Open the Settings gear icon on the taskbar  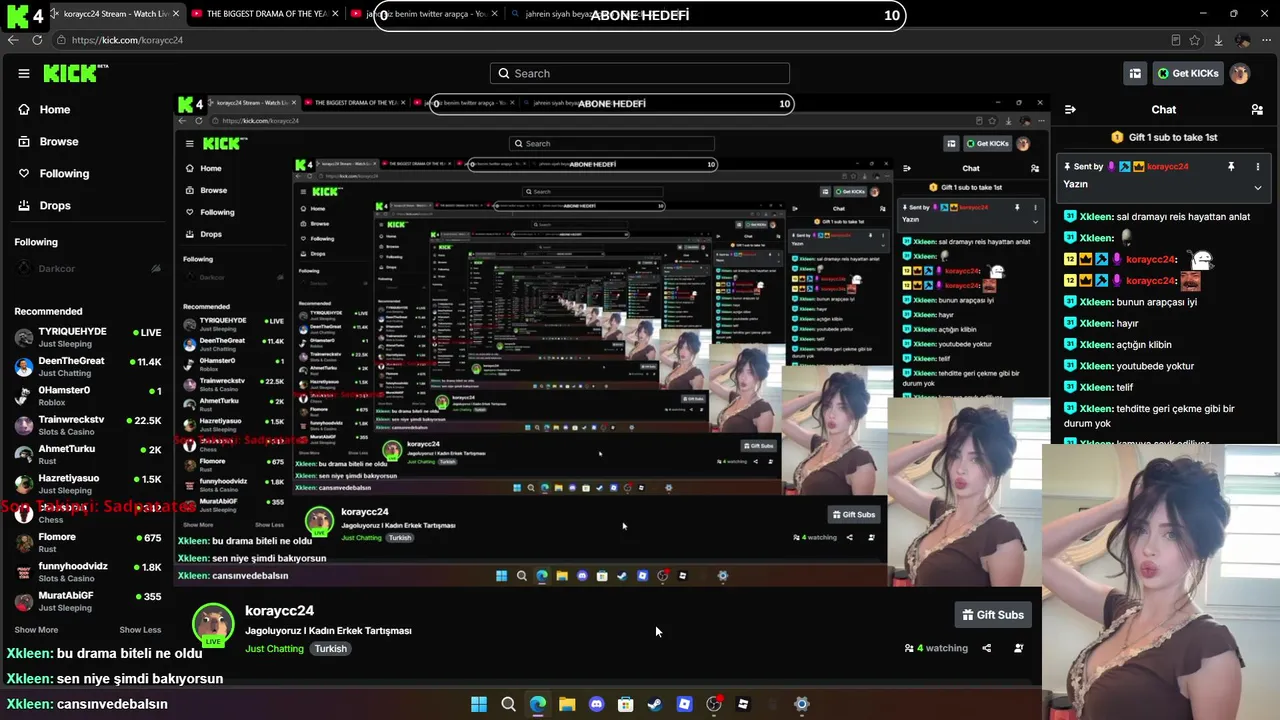(x=801, y=704)
